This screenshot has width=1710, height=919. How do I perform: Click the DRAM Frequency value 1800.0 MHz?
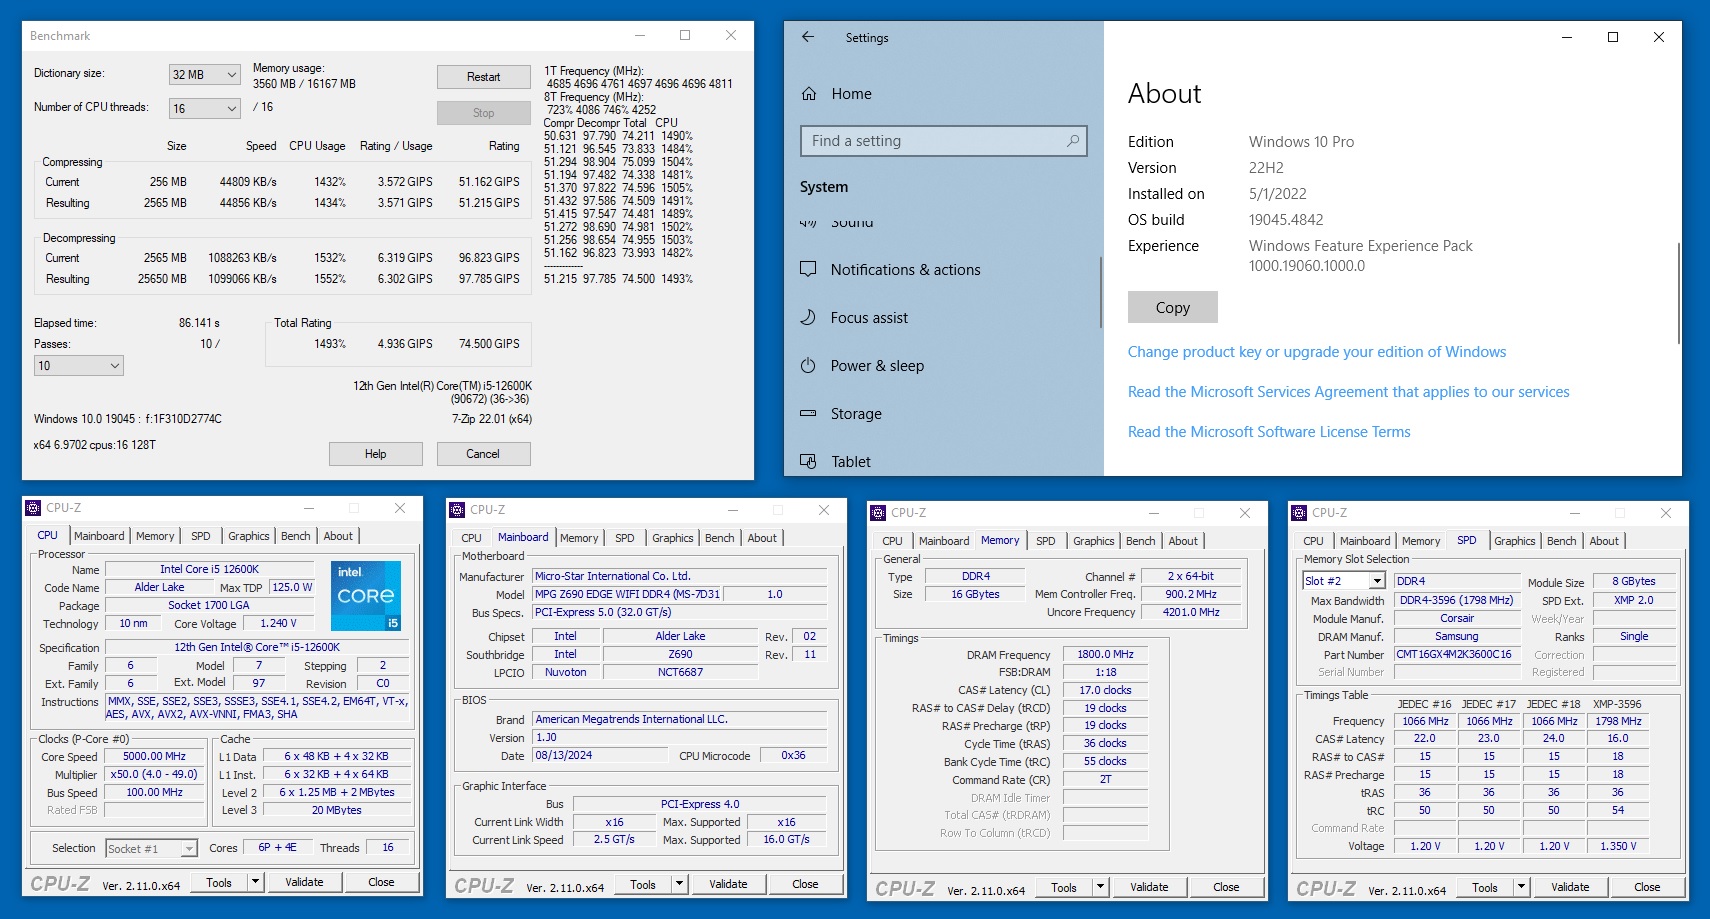coord(1105,654)
